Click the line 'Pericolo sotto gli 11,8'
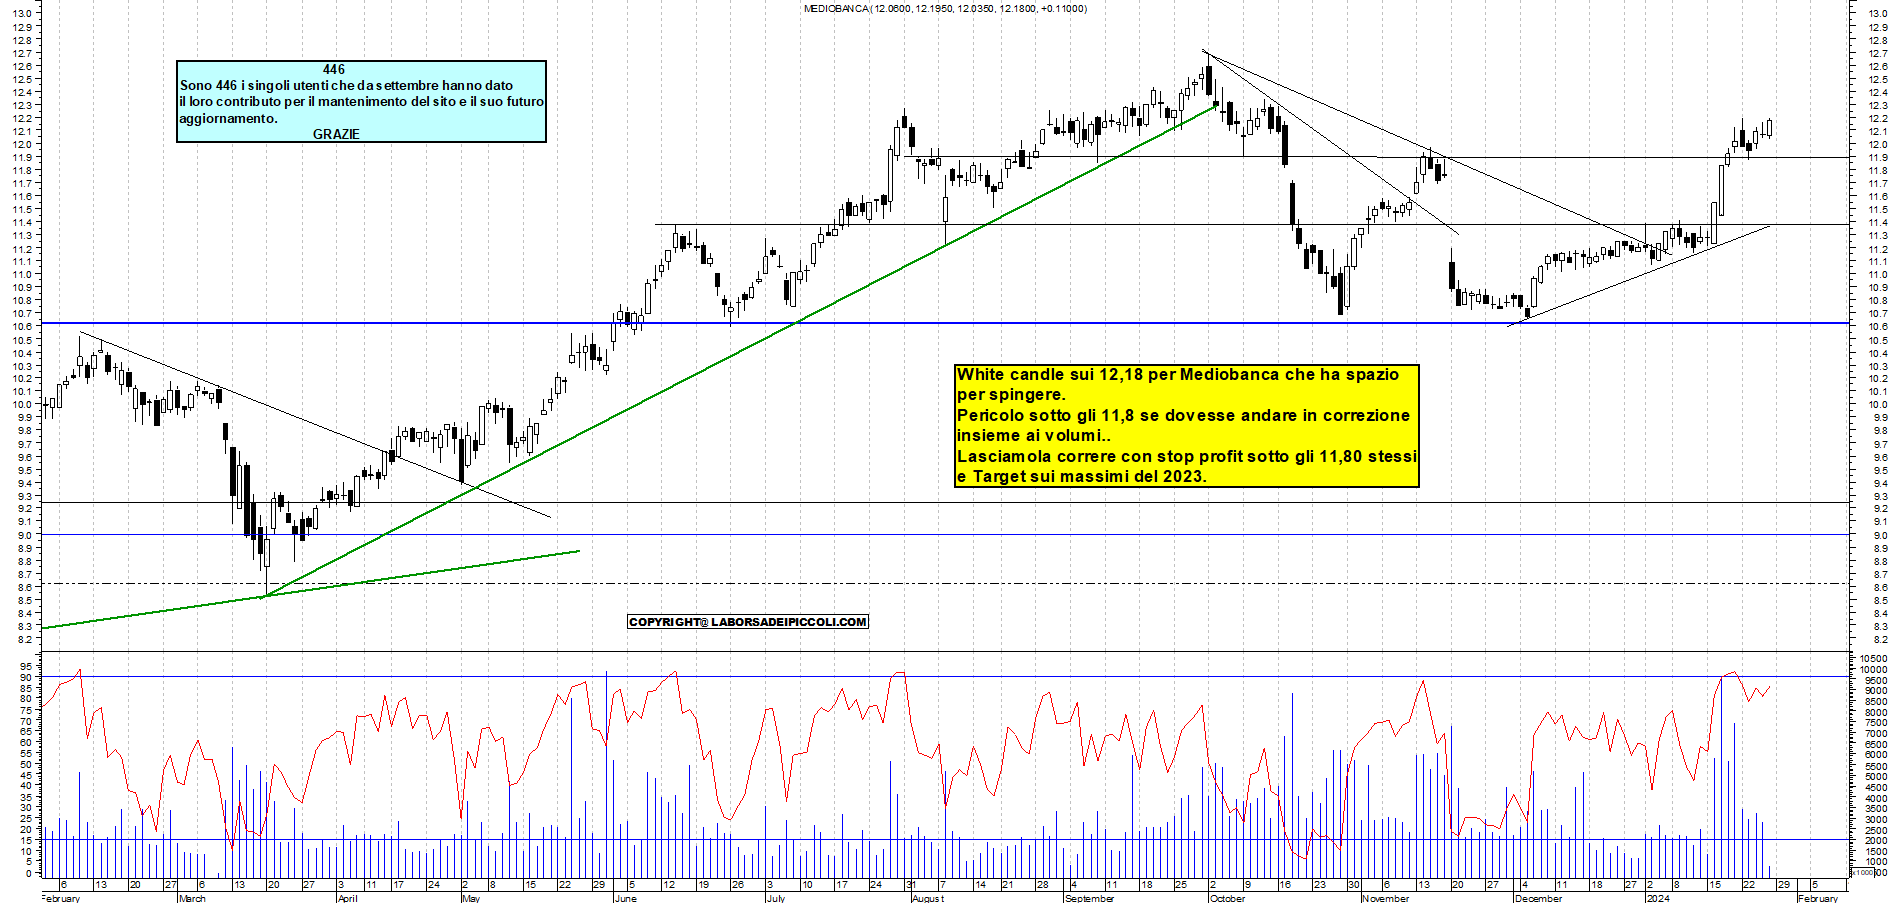 (x=1183, y=415)
